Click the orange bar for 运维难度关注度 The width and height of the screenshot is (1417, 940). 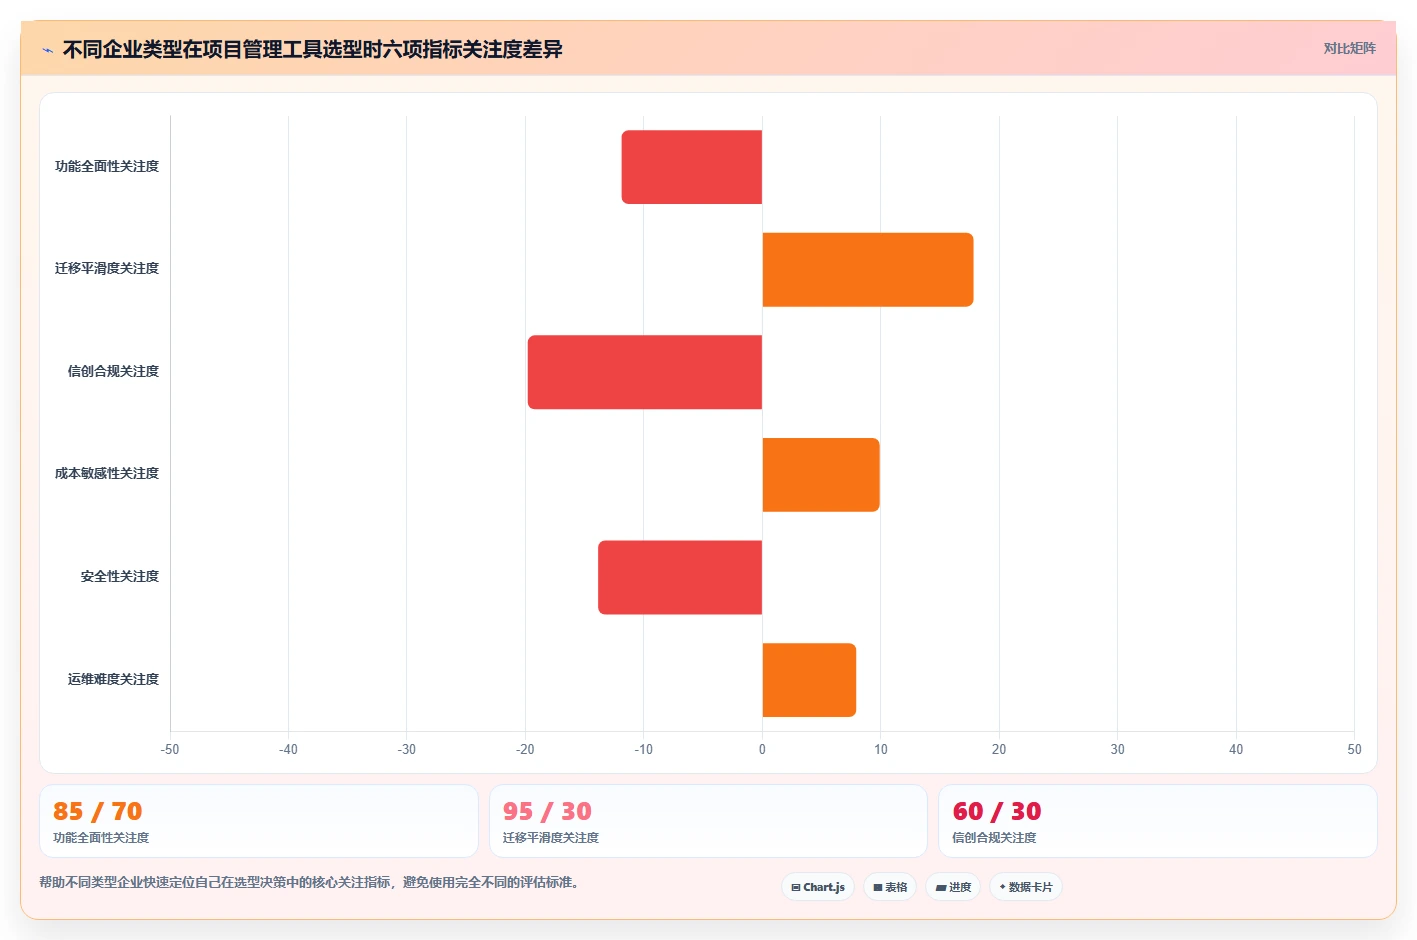(x=809, y=680)
